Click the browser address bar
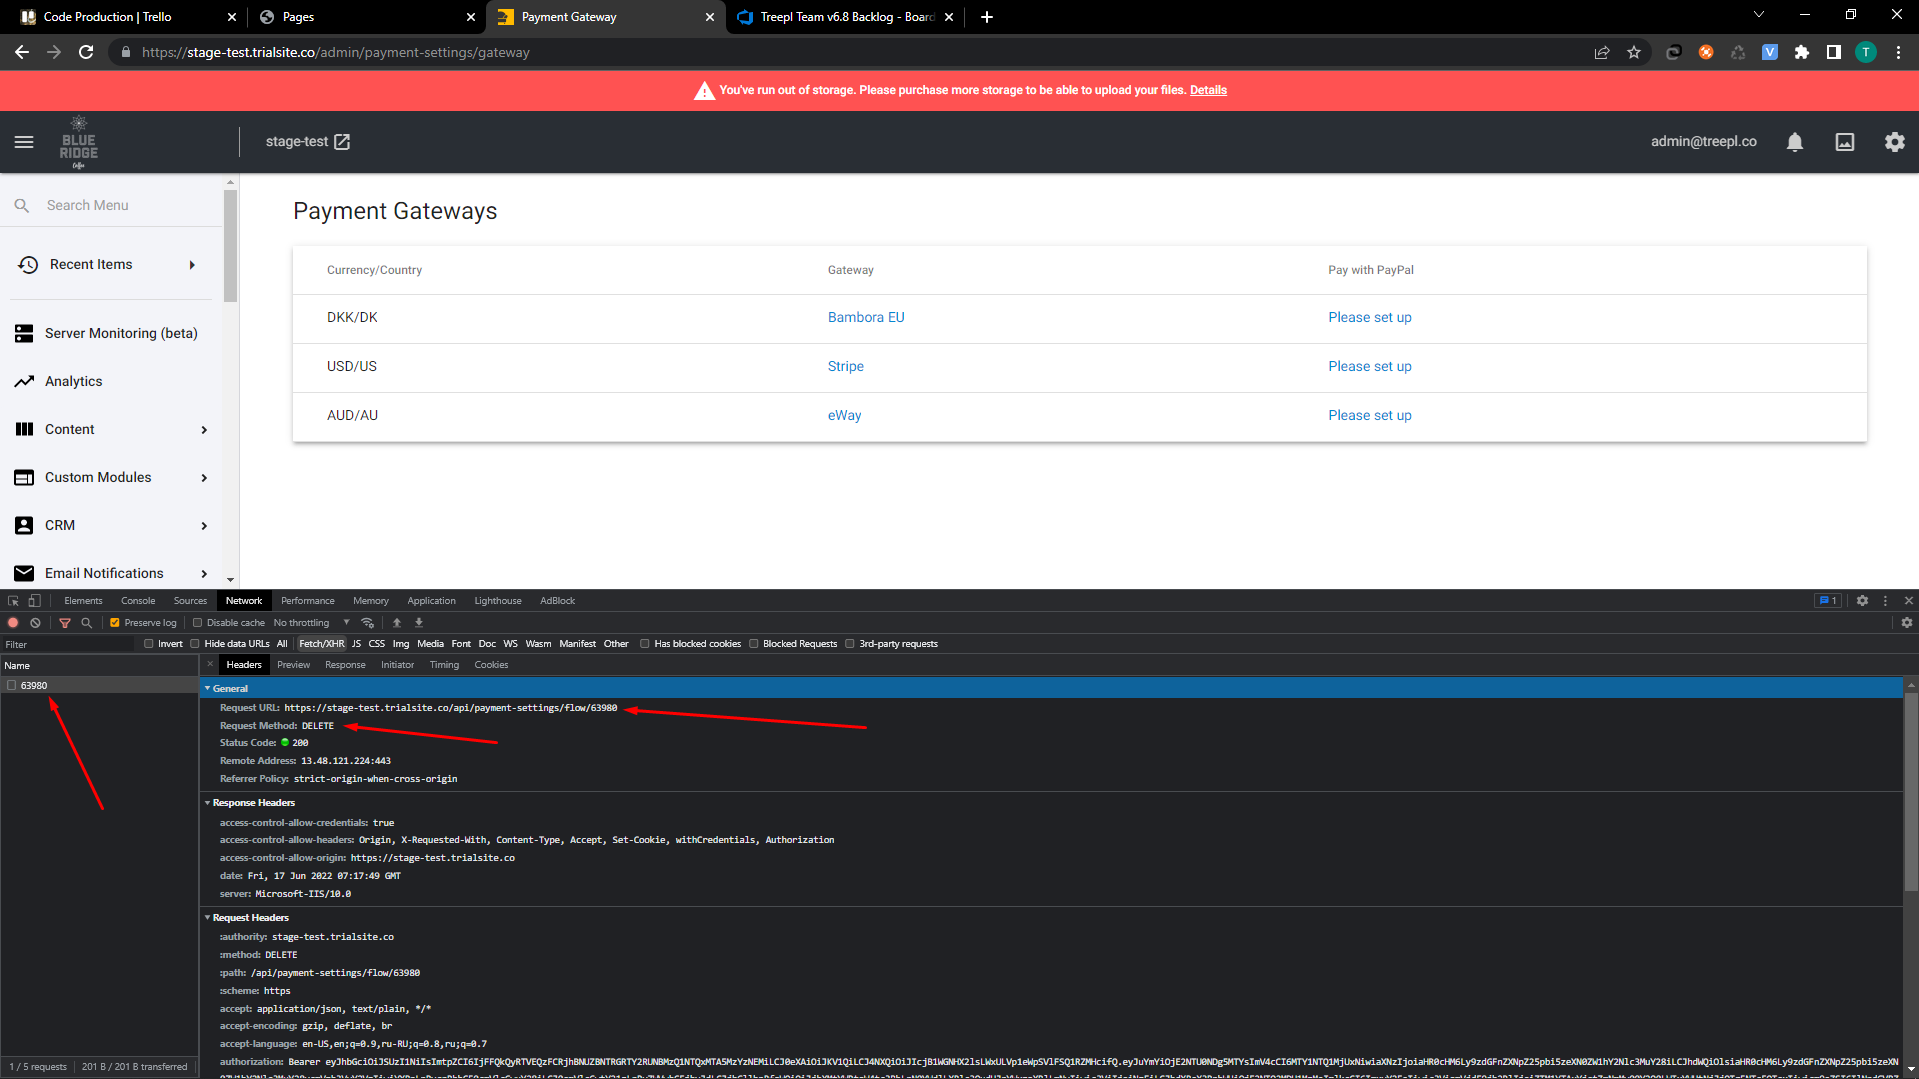 tap(850, 52)
